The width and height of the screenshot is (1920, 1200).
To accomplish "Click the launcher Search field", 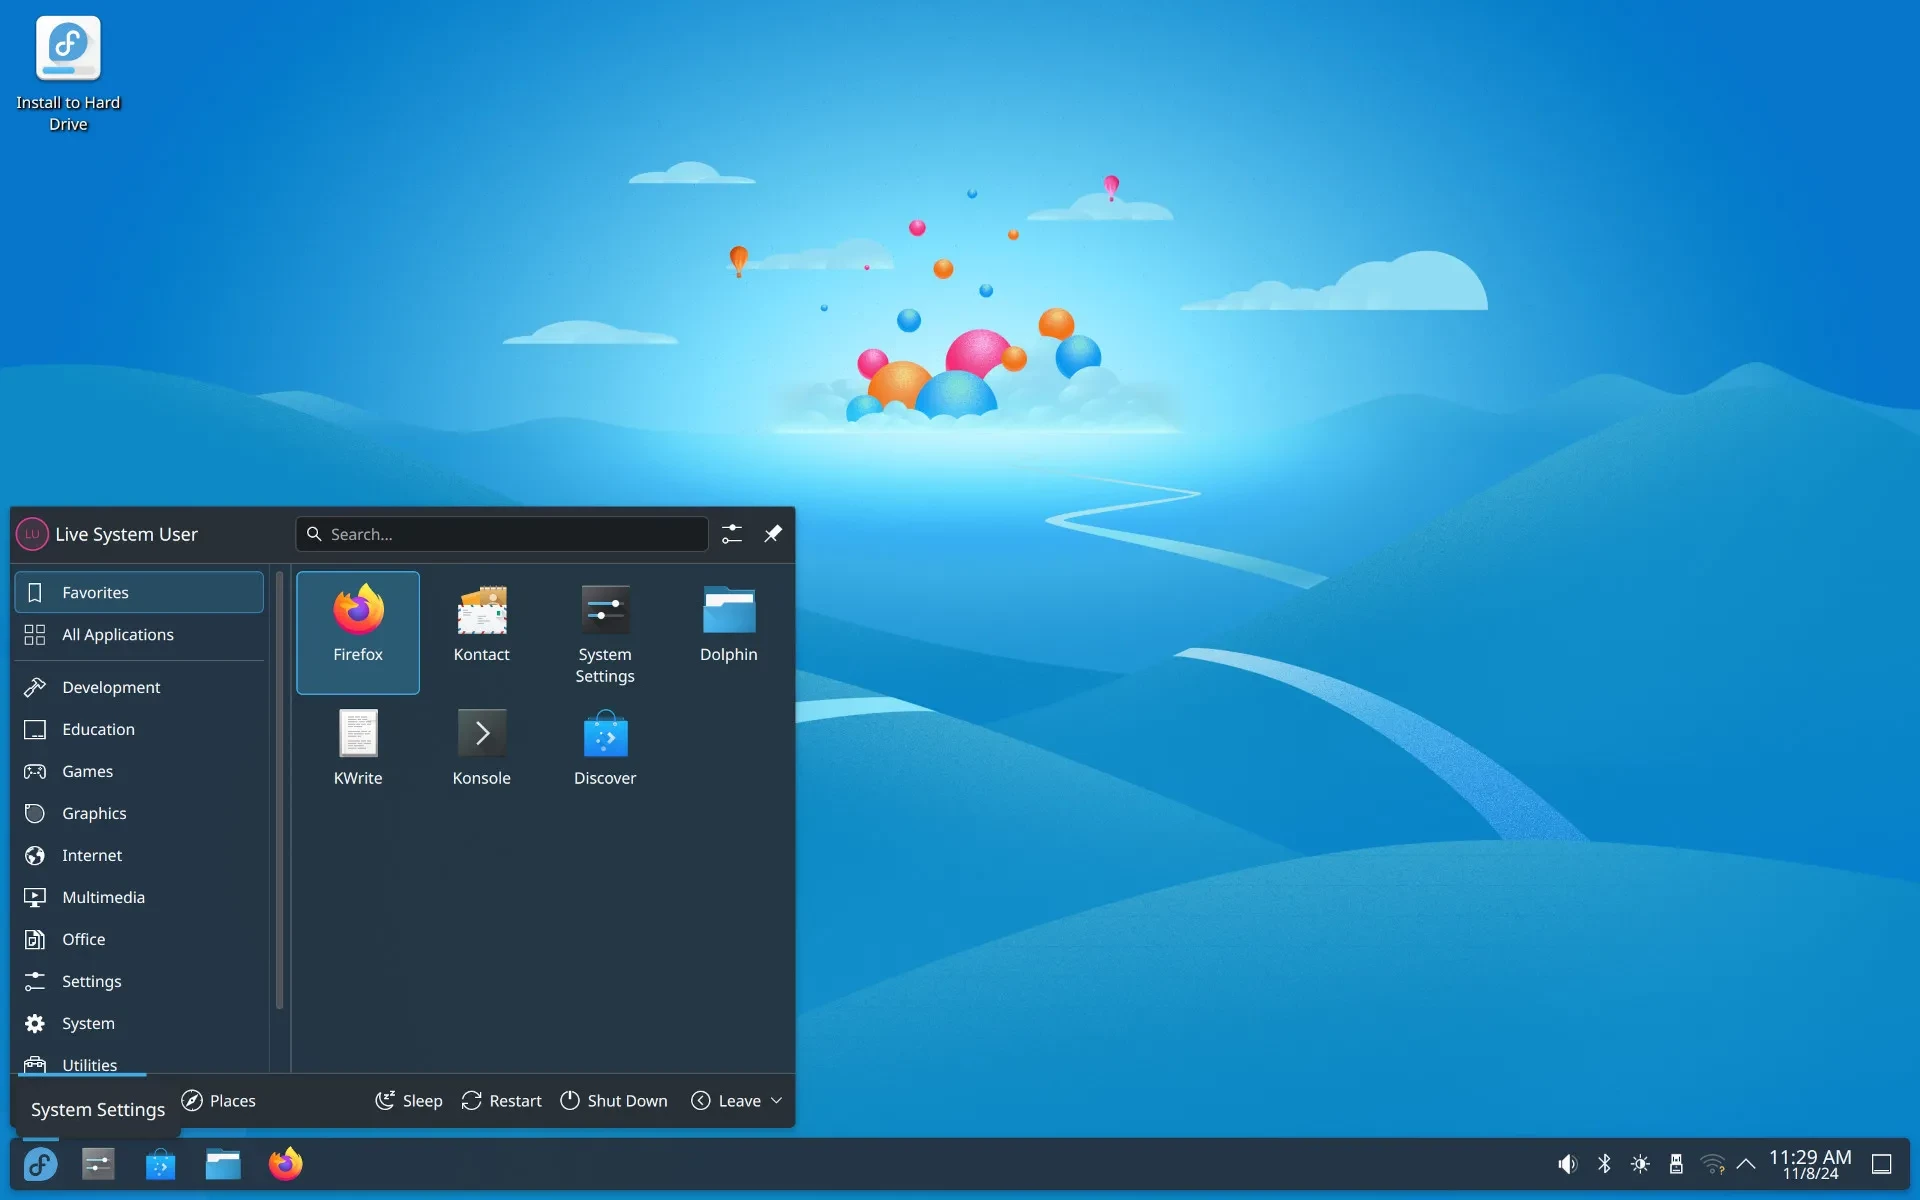I will (510, 534).
